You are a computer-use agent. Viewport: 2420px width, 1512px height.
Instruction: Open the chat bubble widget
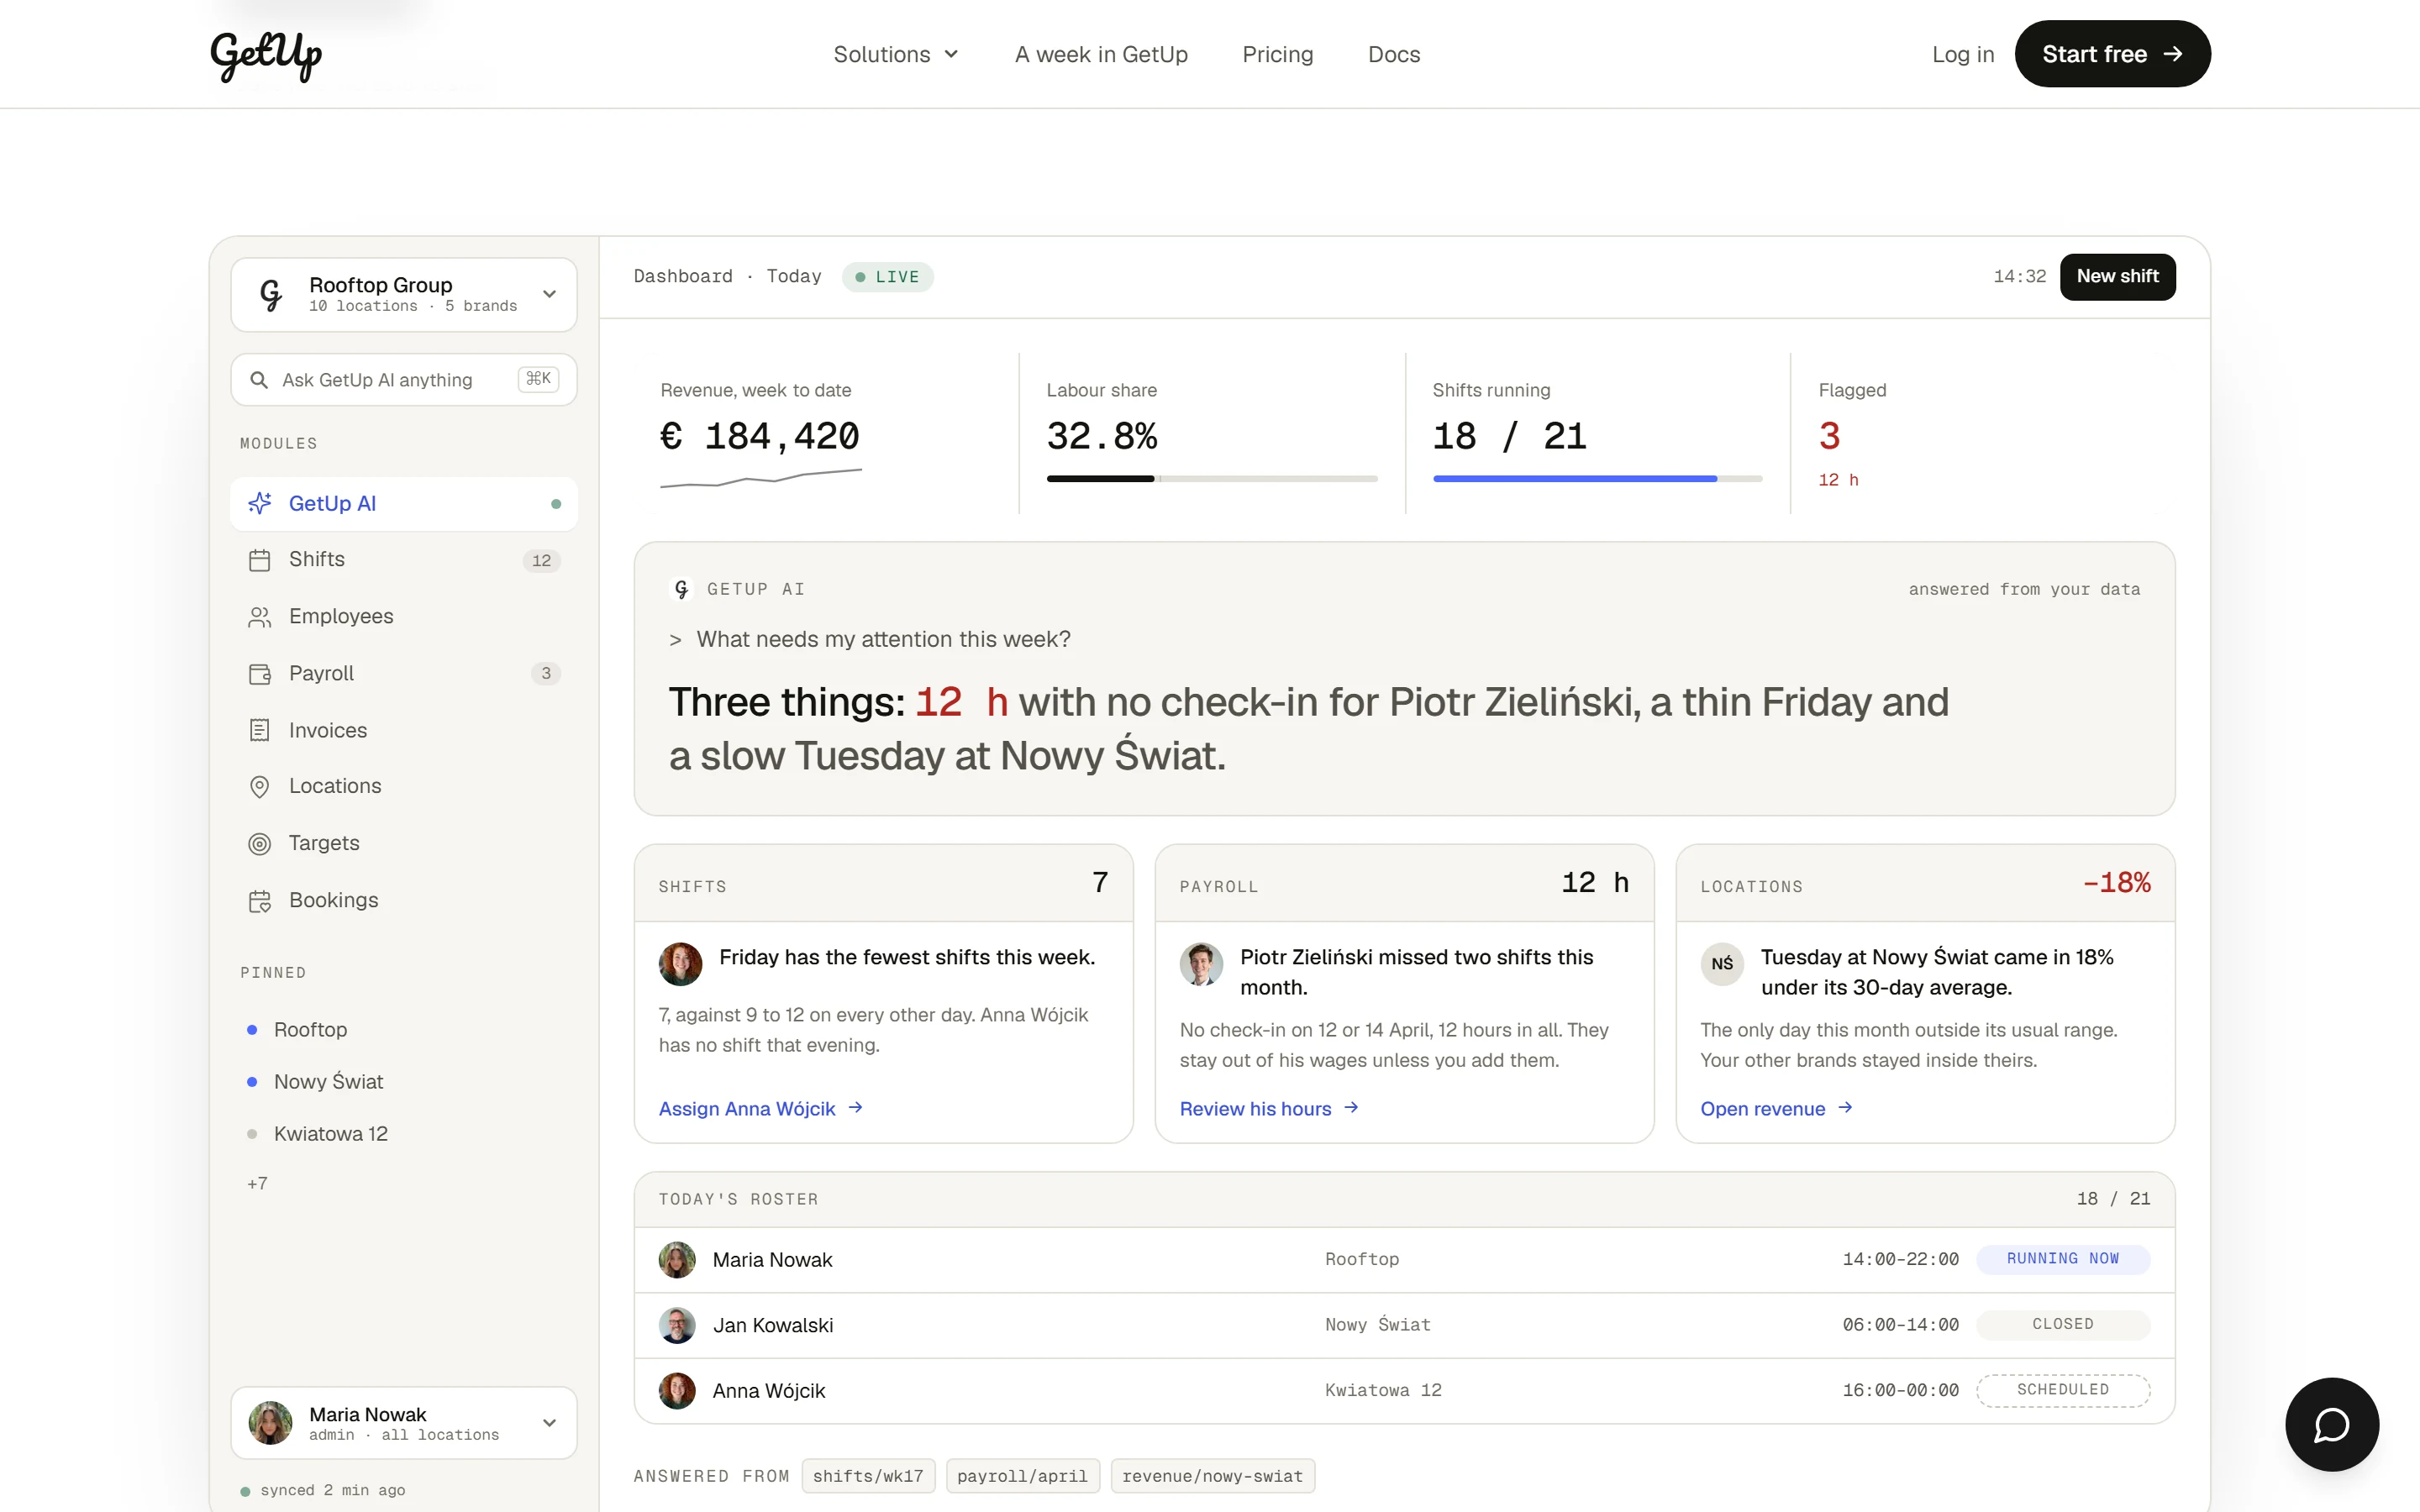coord(2332,1424)
